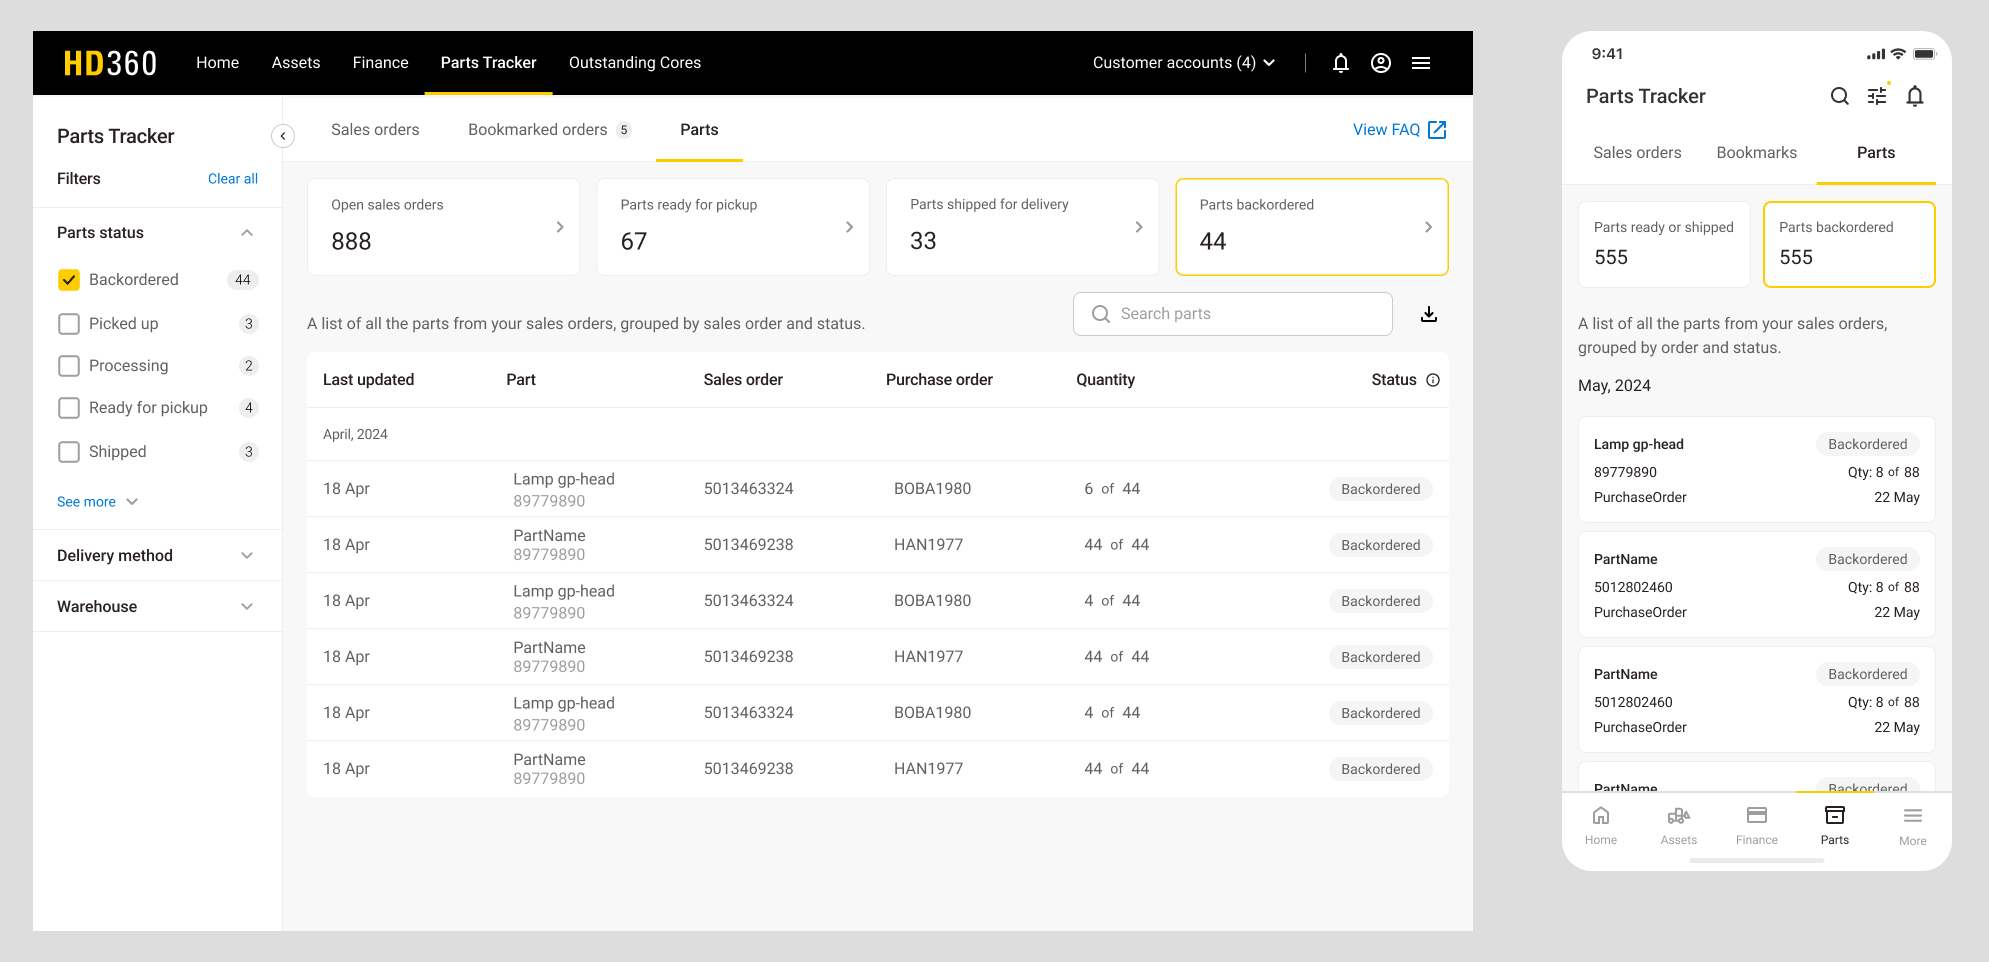Click the Part column header
This screenshot has height=962, width=1989.
[x=521, y=380]
